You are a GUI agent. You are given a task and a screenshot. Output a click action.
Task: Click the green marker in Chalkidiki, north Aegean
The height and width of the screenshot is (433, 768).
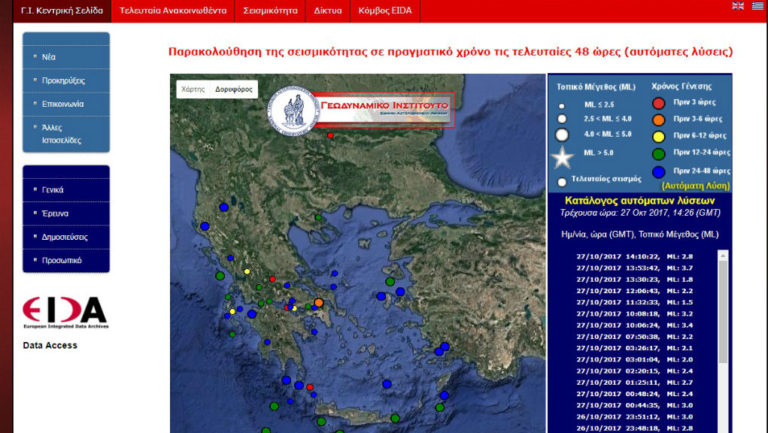coord(318,217)
